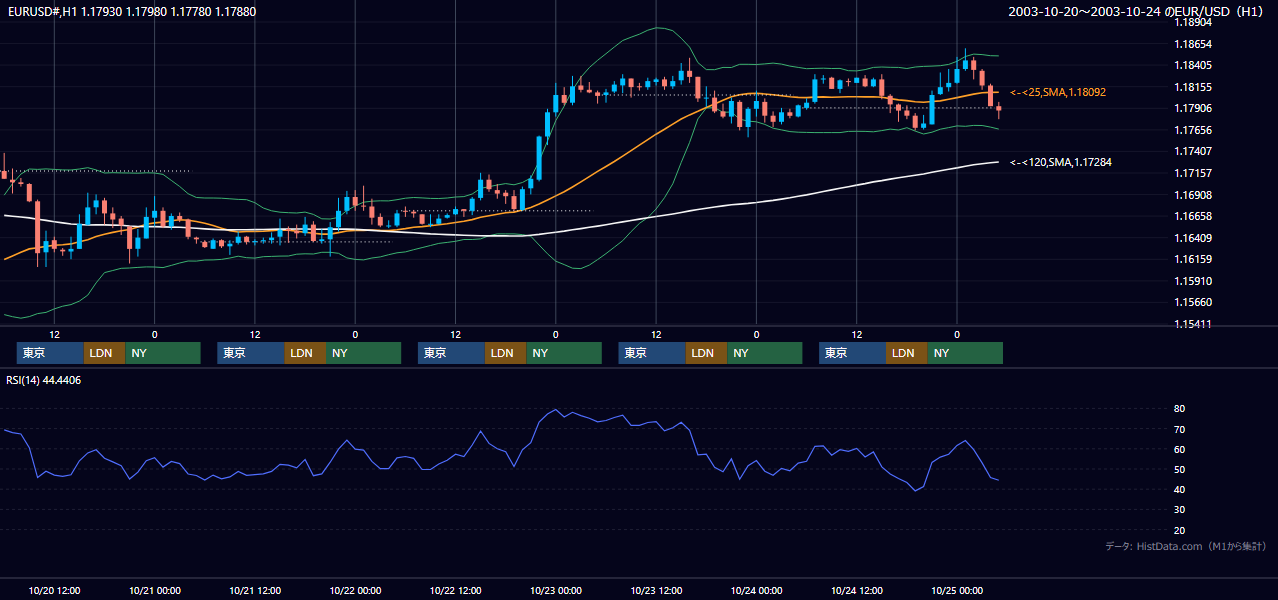Screen dimensions: 1278x600
Task: Select the 25 SMA label reading 1.18092
Action: [x=1058, y=92]
